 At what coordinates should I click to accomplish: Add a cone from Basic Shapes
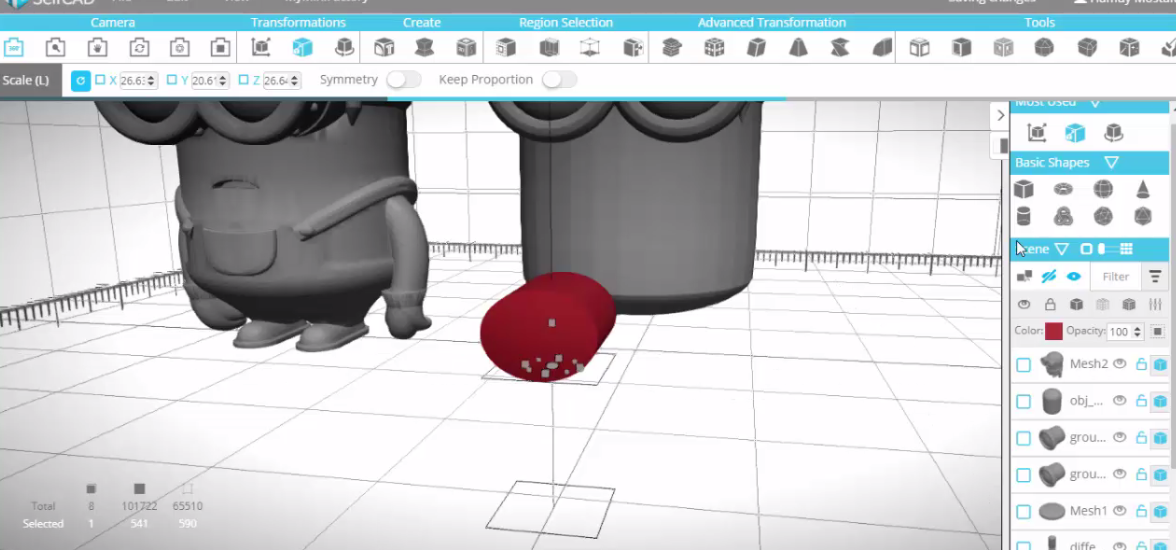tap(1143, 188)
